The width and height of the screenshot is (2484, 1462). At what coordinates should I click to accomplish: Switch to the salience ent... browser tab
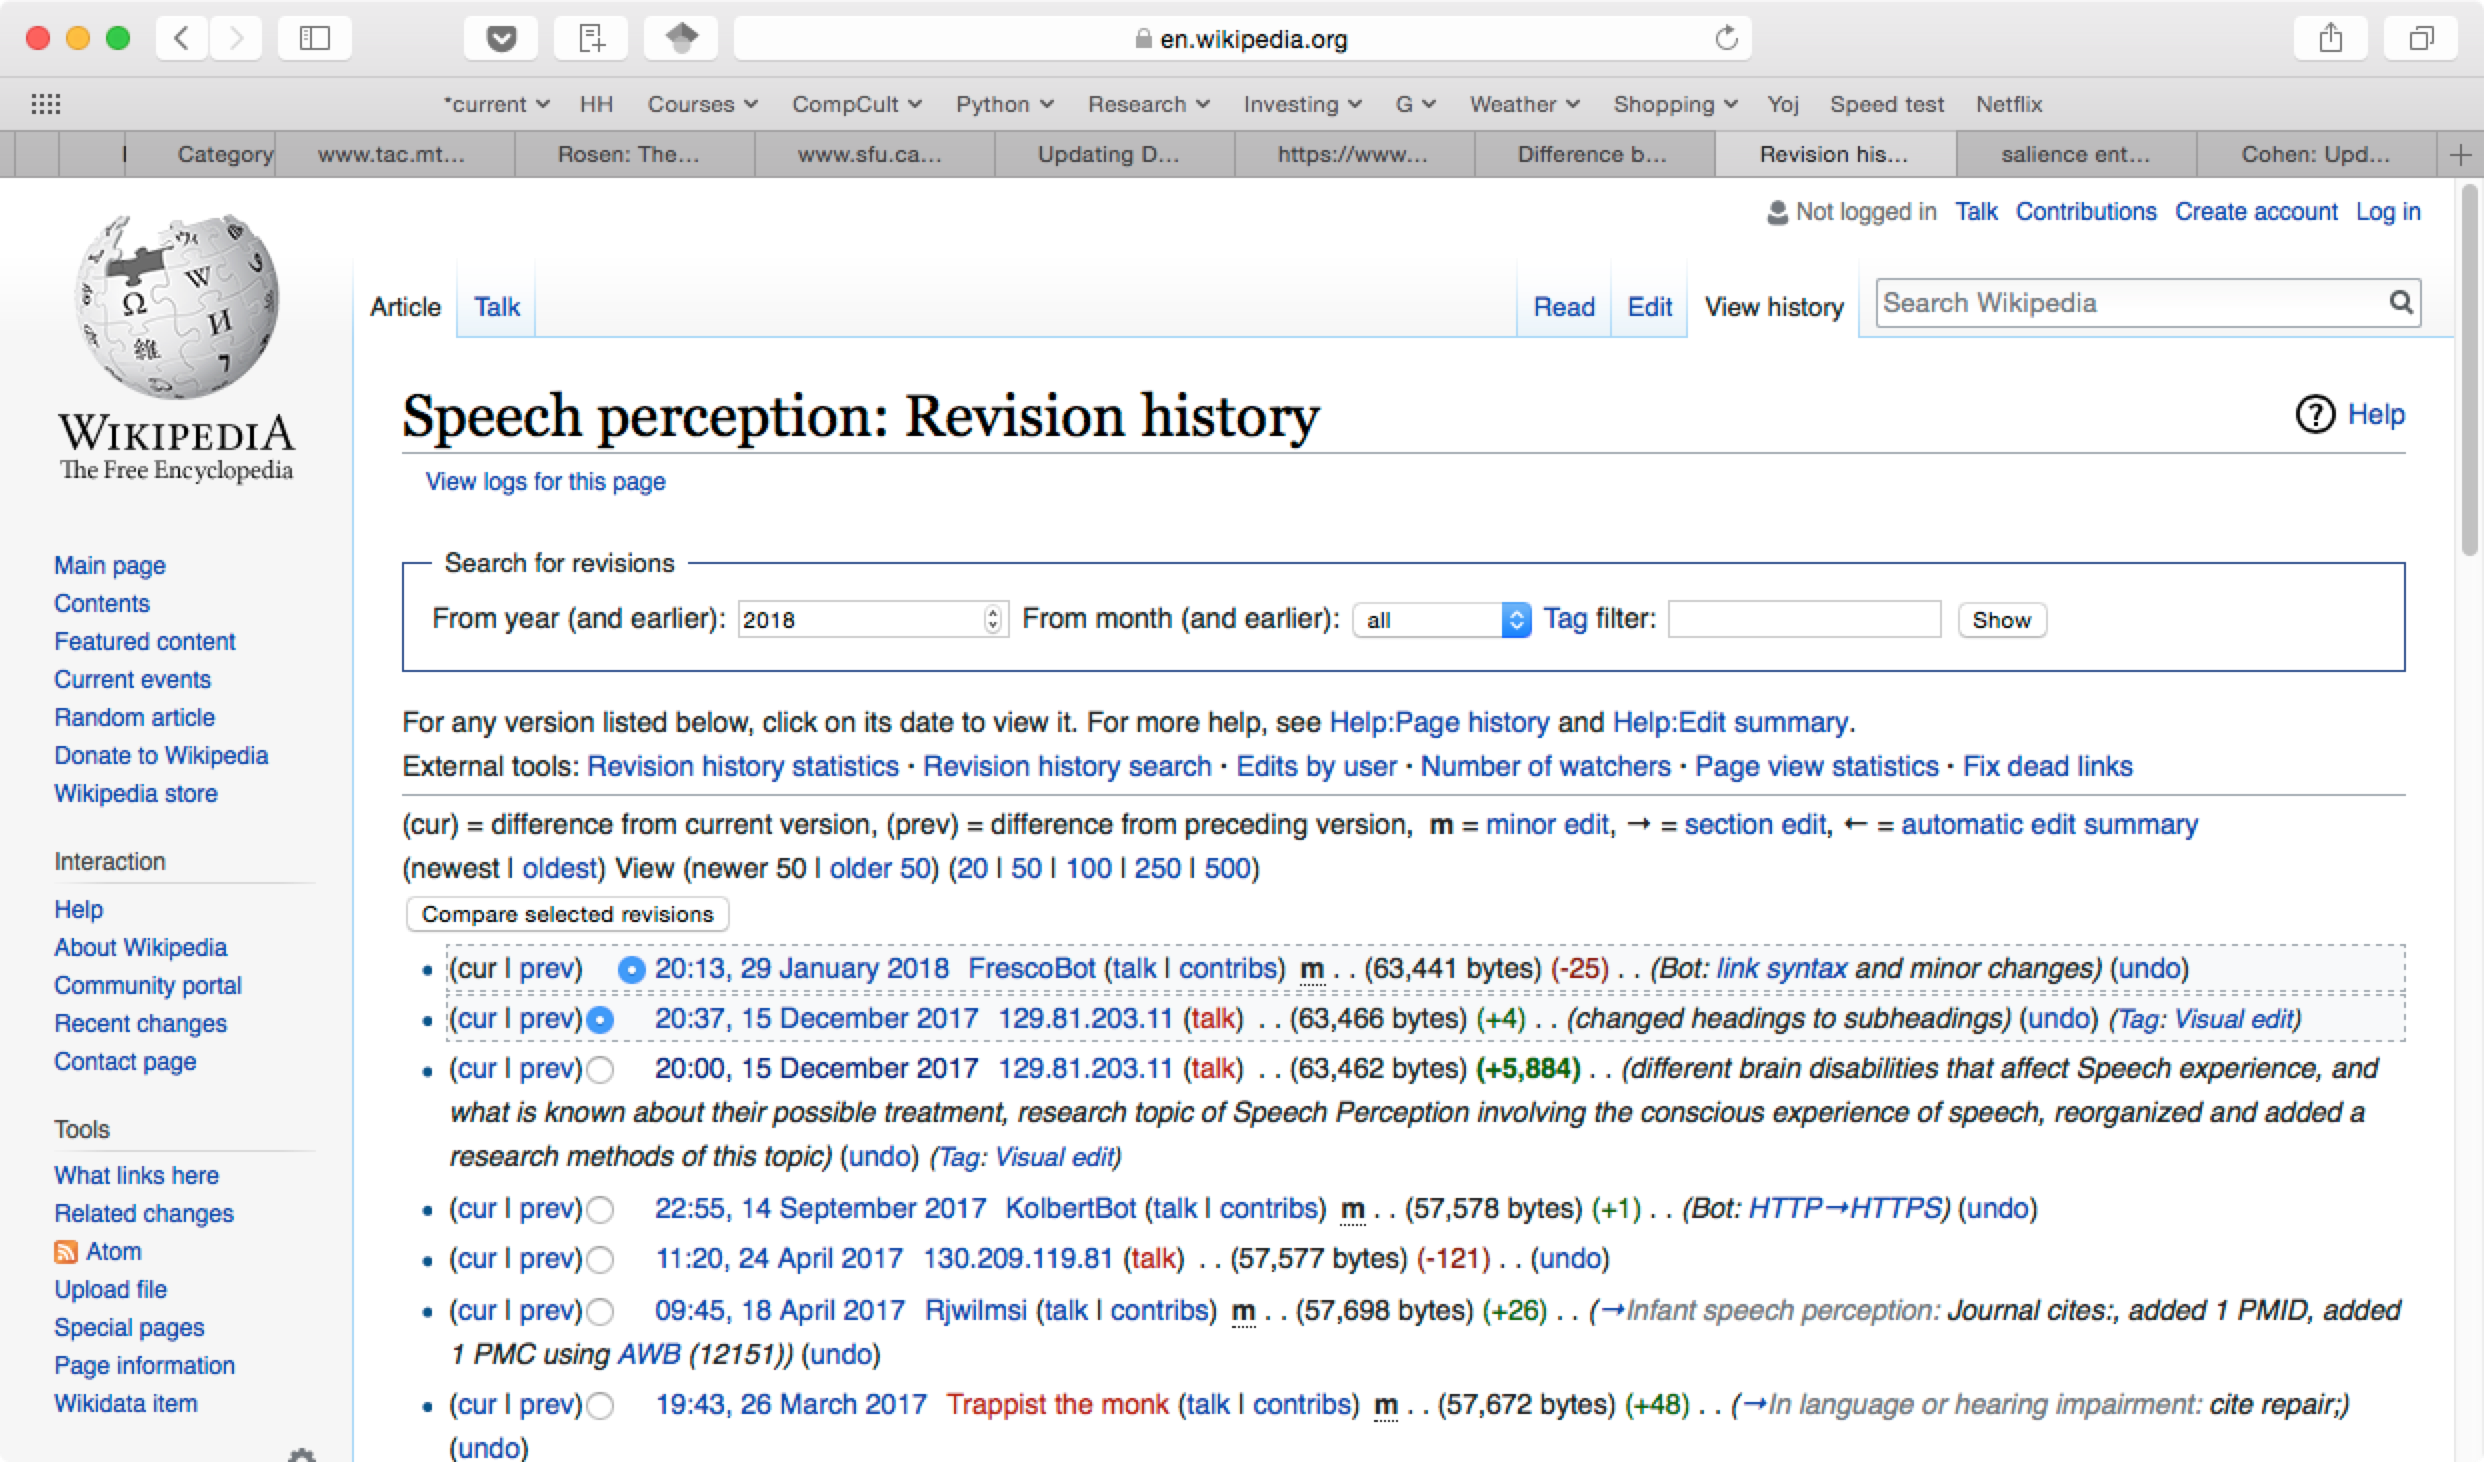coord(2075,155)
